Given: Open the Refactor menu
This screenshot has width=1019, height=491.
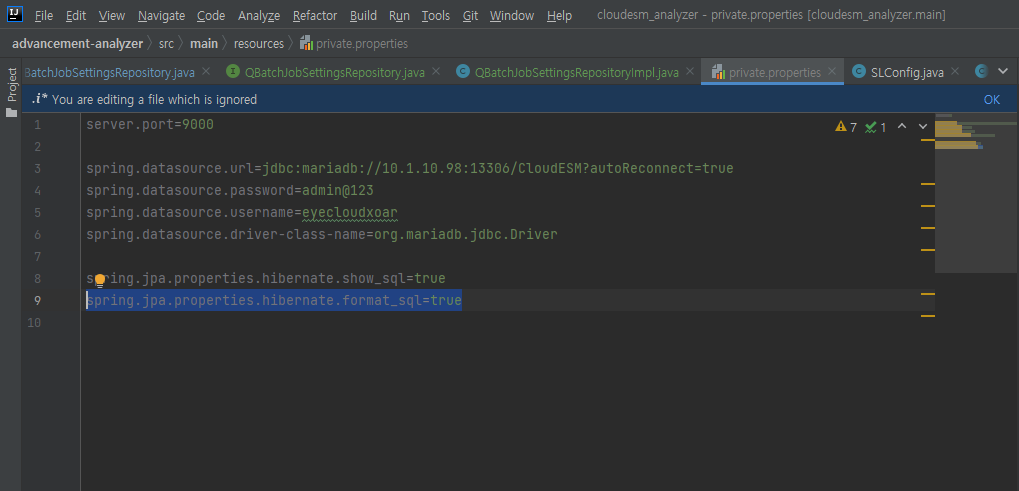Looking at the screenshot, I should 315,16.
